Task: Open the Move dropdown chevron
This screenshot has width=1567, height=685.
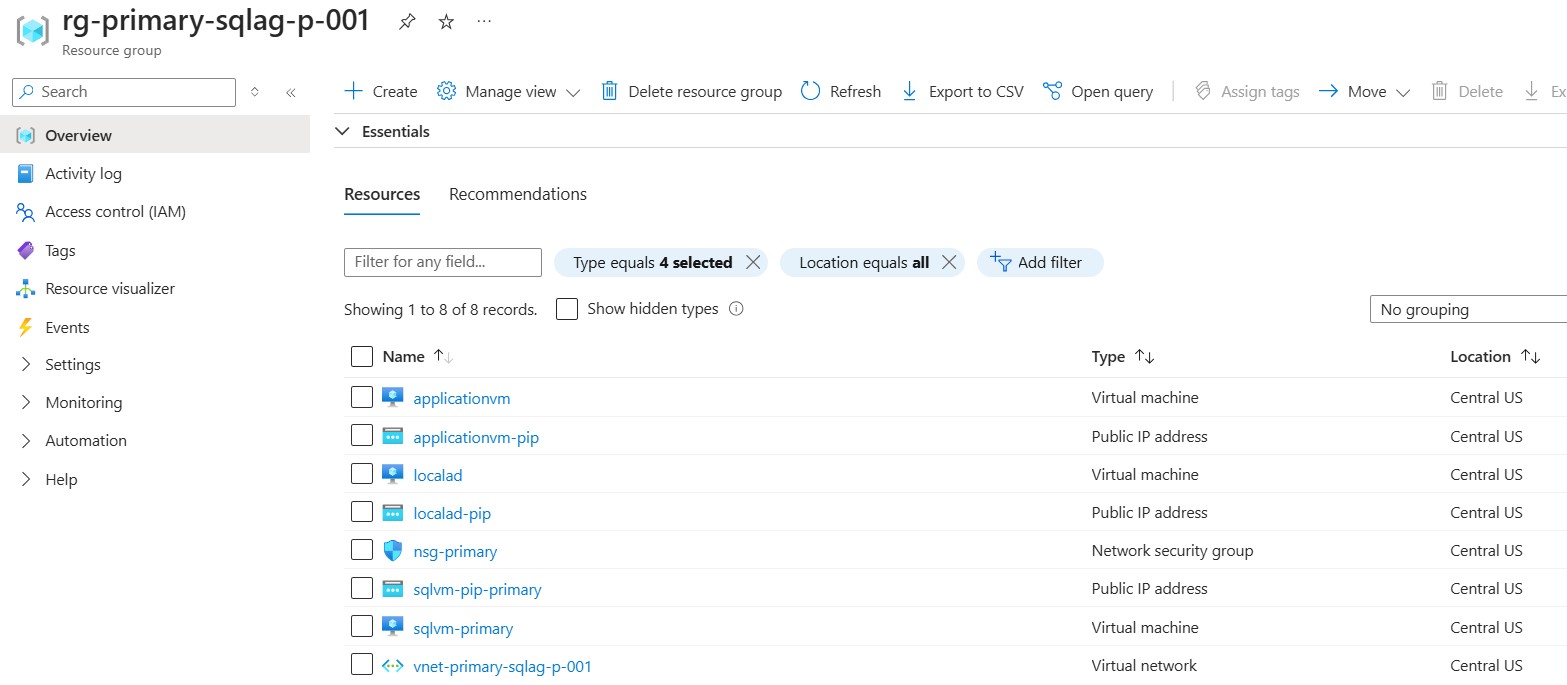Action: pyautogui.click(x=1403, y=92)
